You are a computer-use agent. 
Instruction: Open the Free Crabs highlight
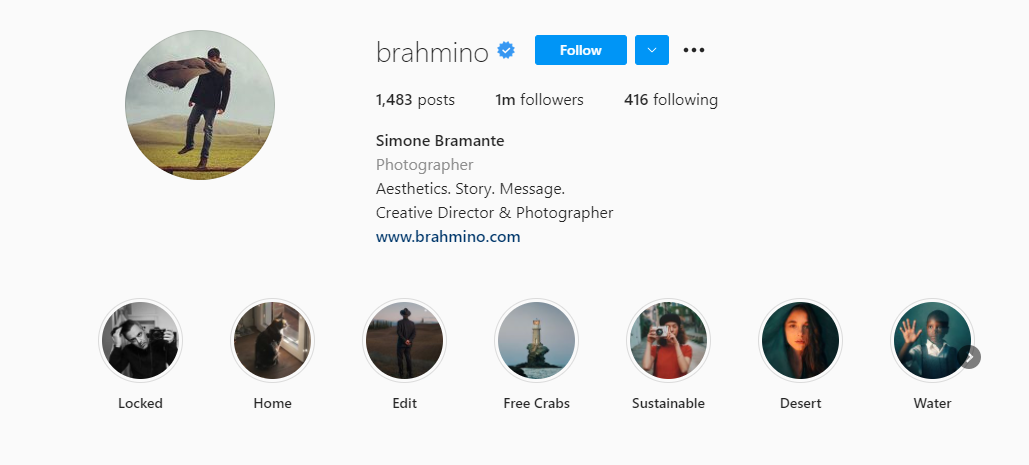click(x=536, y=341)
